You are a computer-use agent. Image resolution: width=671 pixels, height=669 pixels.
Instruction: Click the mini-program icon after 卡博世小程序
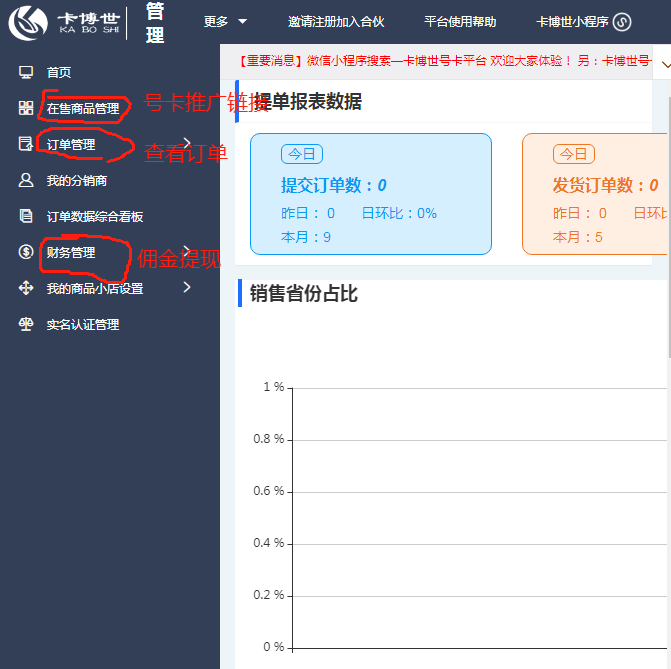[622, 22]
